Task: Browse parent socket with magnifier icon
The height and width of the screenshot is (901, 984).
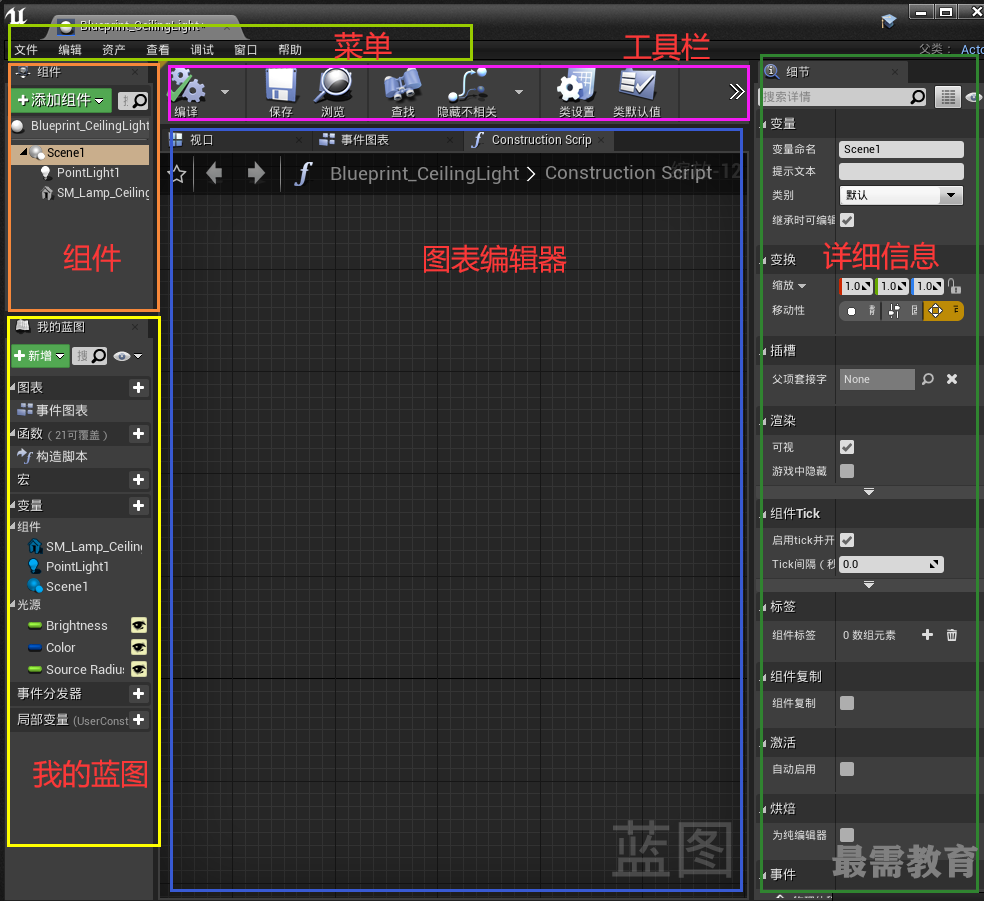Action: (928, 379)
